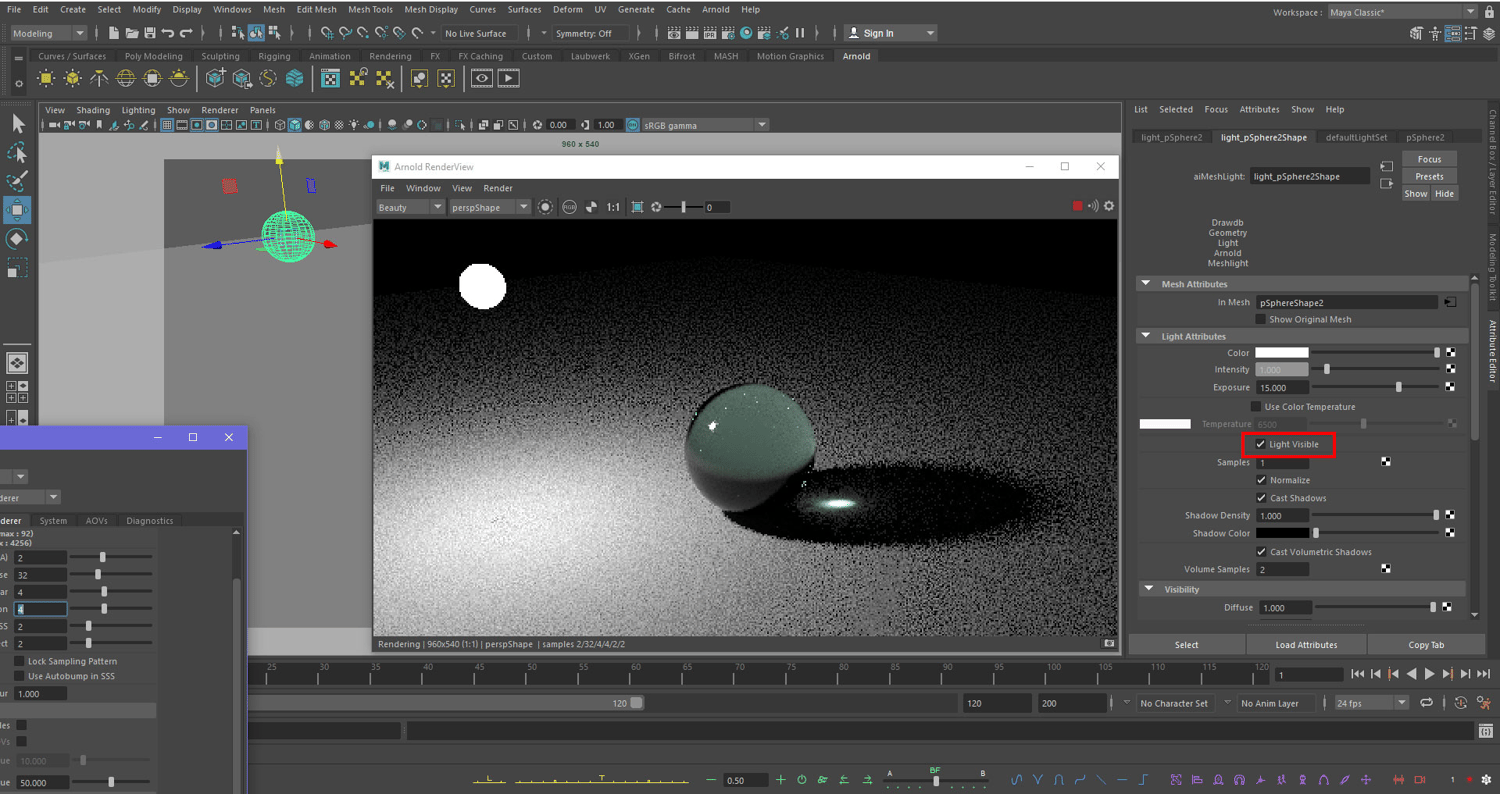Image resolution: width=1500 pixels, height=794 pixels.
Task: Click the Load Attributes button
Action: (x=1306, y=645)
